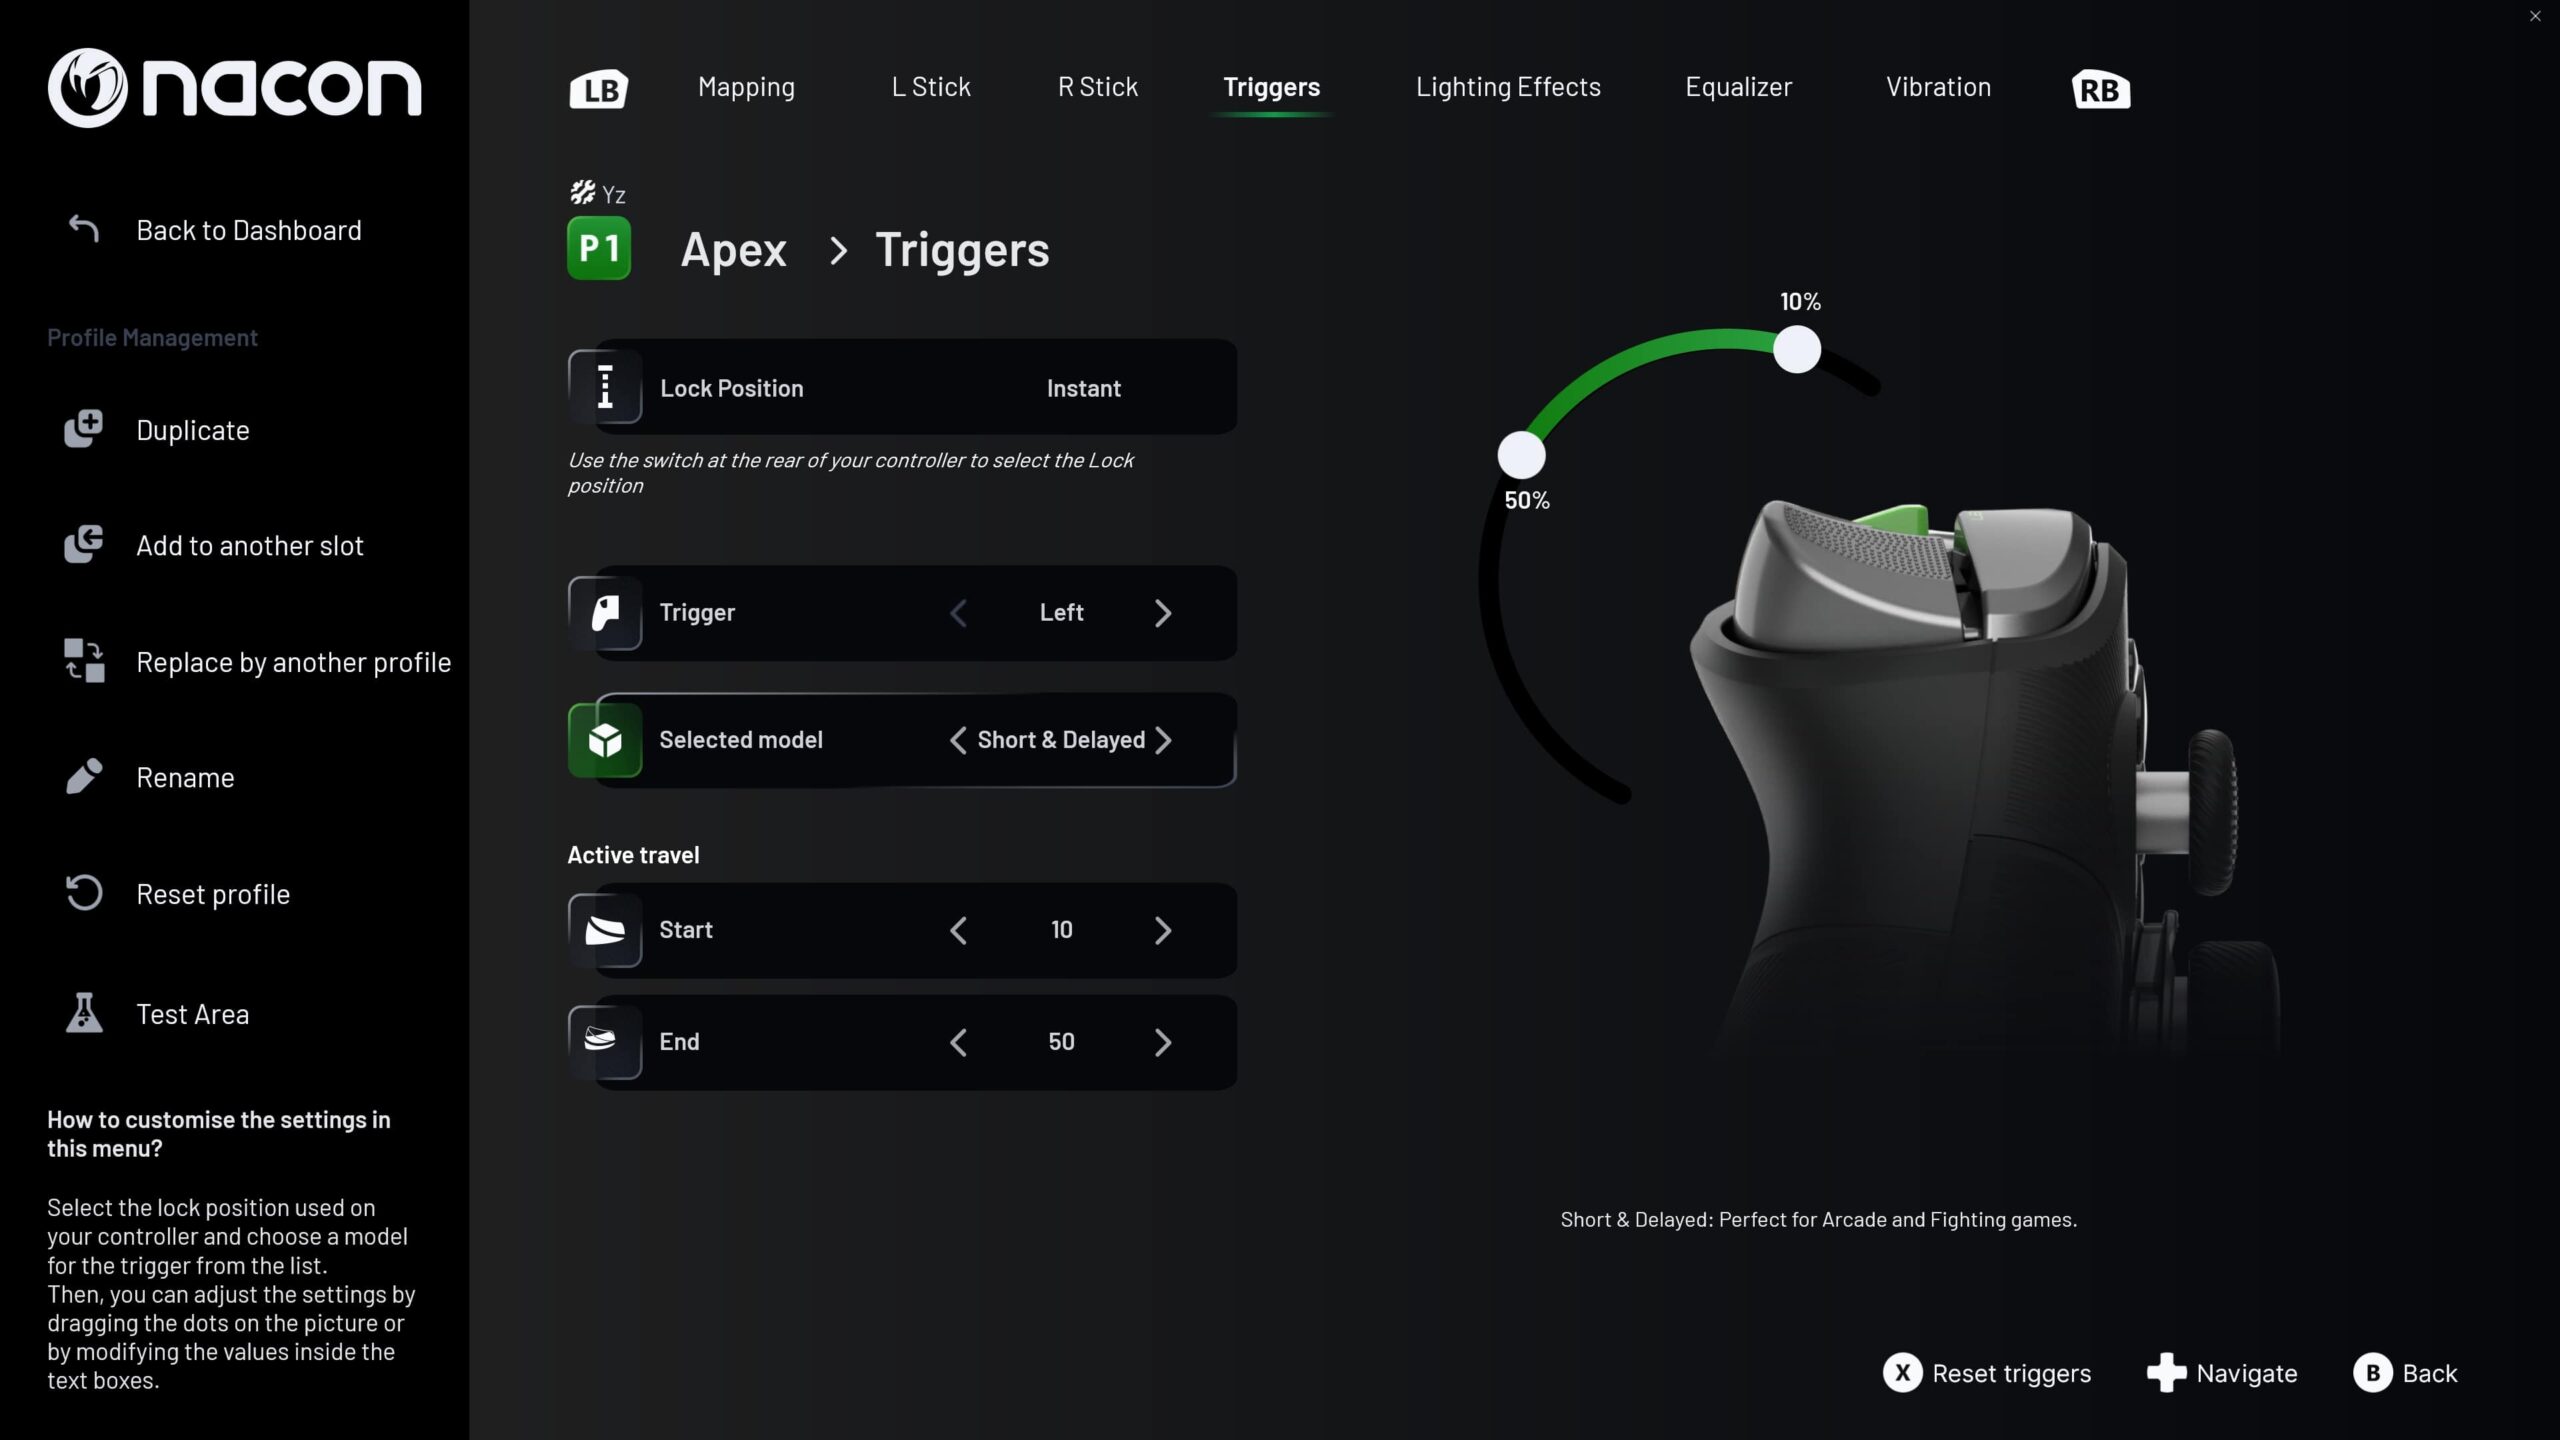Viewport: 2560px width, 1440px height.
Task: Click the Rename pencil icon
Action: (84, 777)
